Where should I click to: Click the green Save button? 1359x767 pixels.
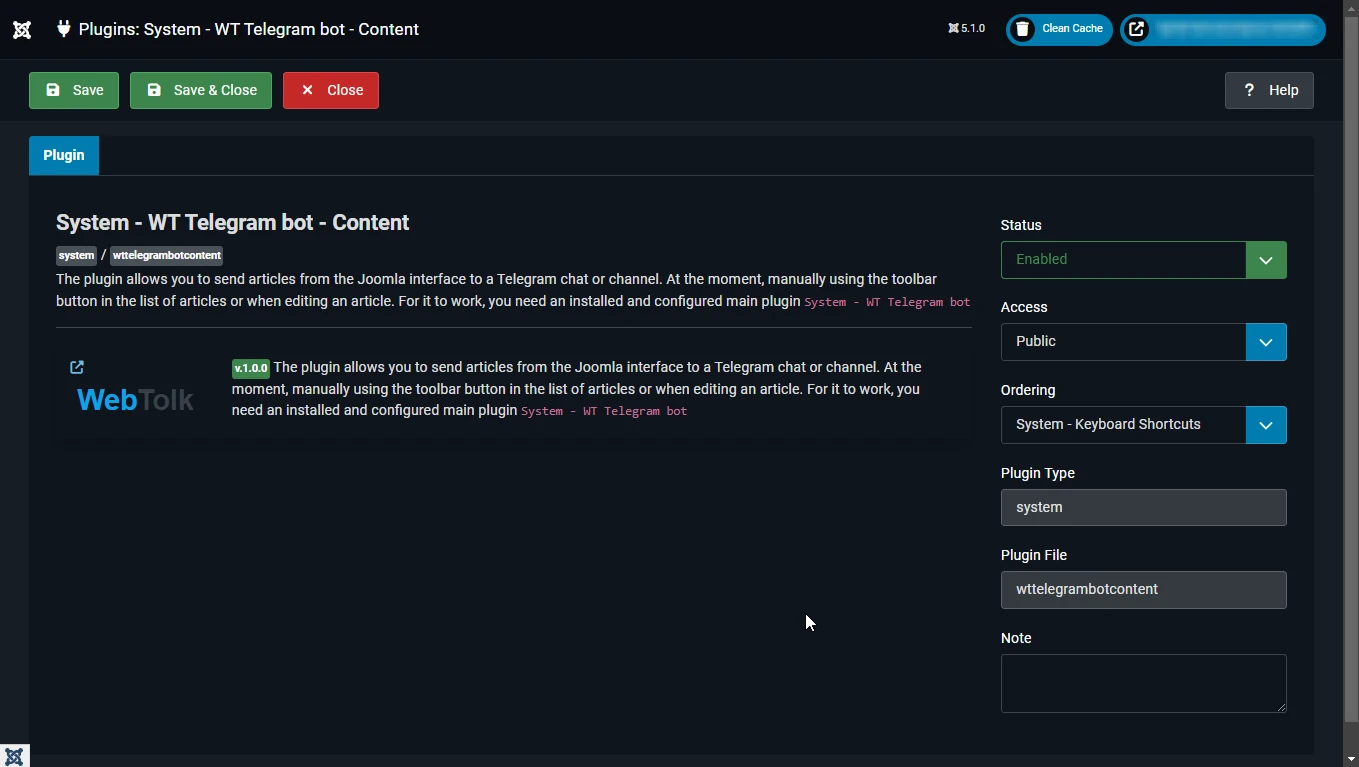click(74, 90)
